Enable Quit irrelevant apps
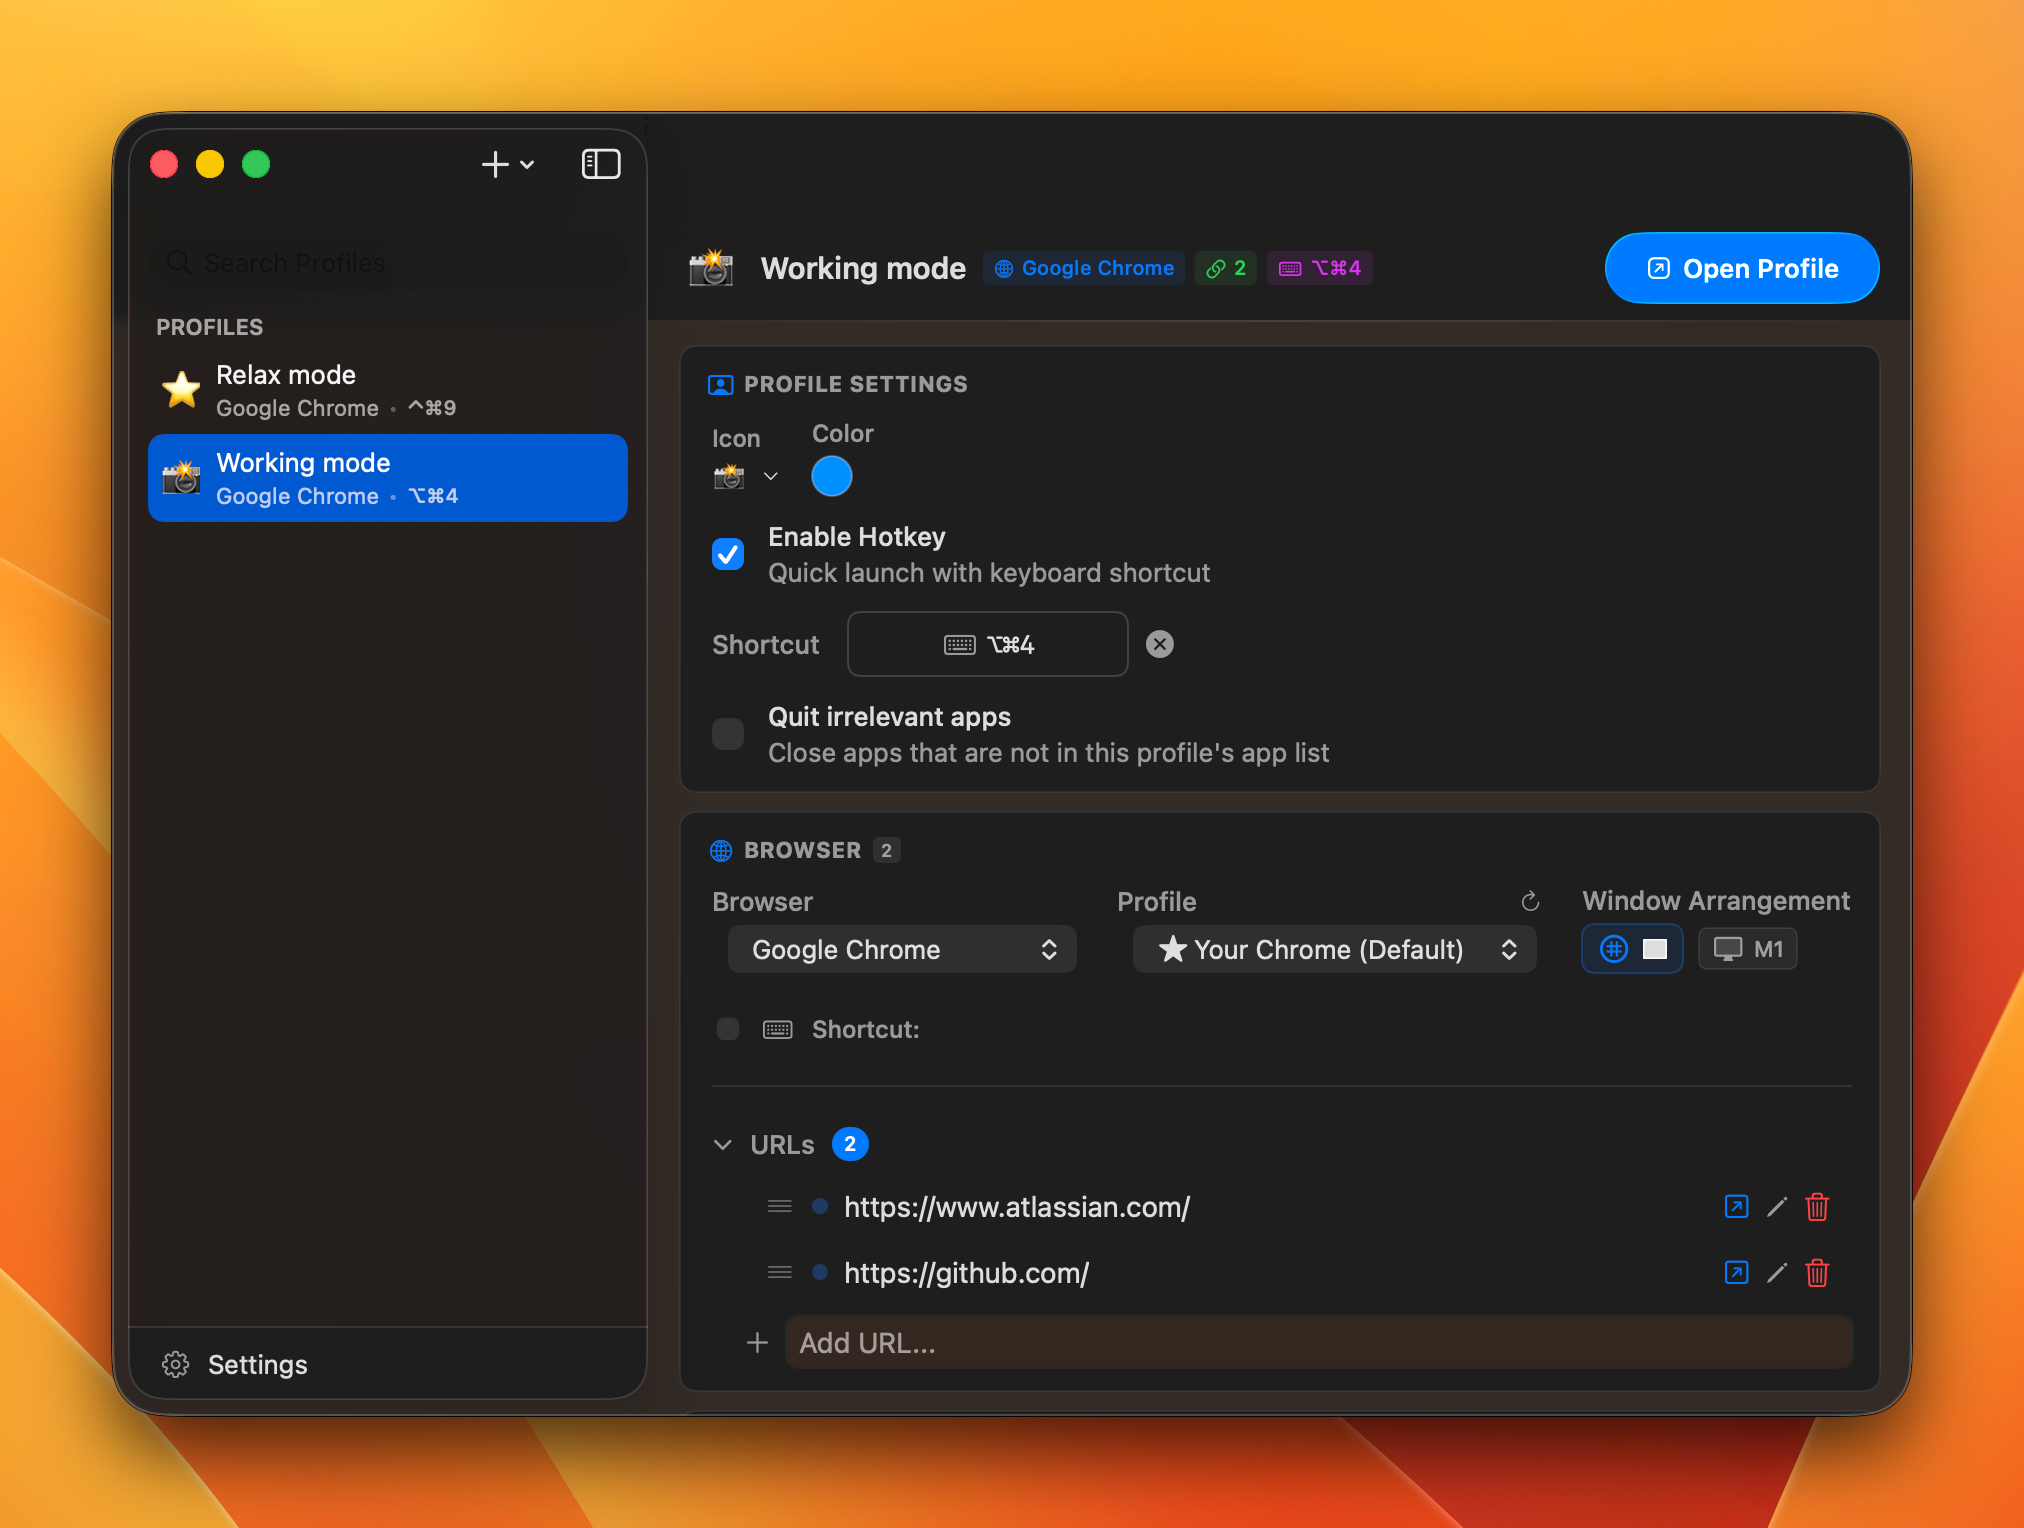2024x1528 pixels. [x=728, y=733]
